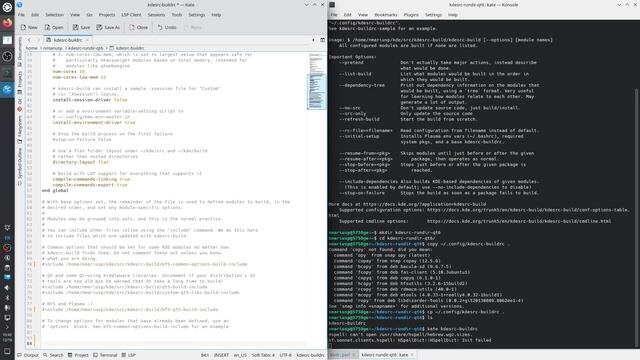Toggle the Terminal panel in Kate
Viewport: 640px width, 360px height.
click(105, 355)
